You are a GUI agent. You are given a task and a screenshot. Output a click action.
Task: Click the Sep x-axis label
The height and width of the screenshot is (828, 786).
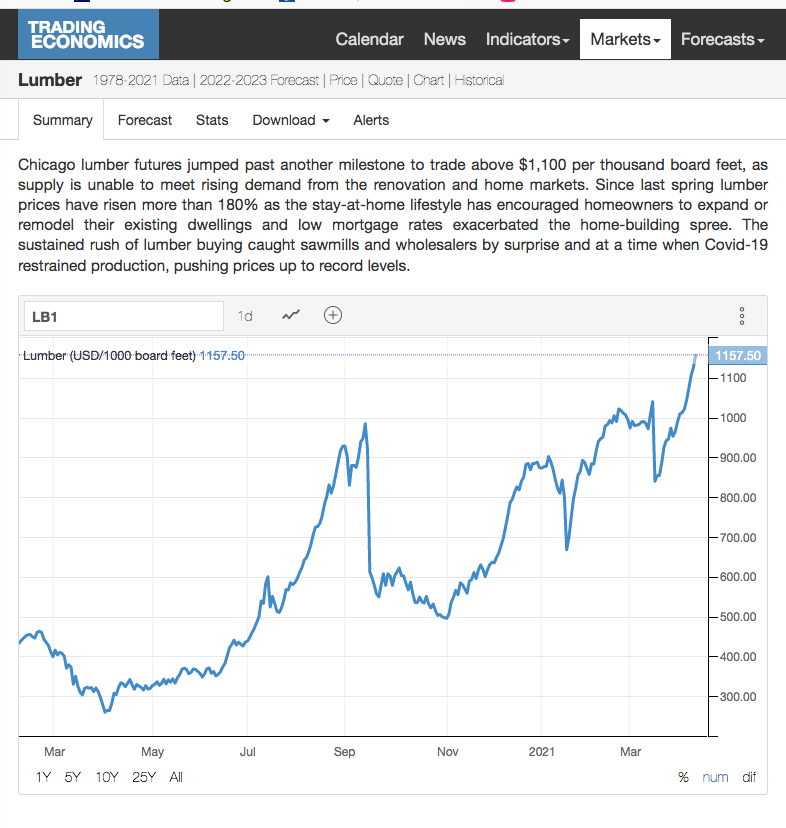tap(344, 751)
